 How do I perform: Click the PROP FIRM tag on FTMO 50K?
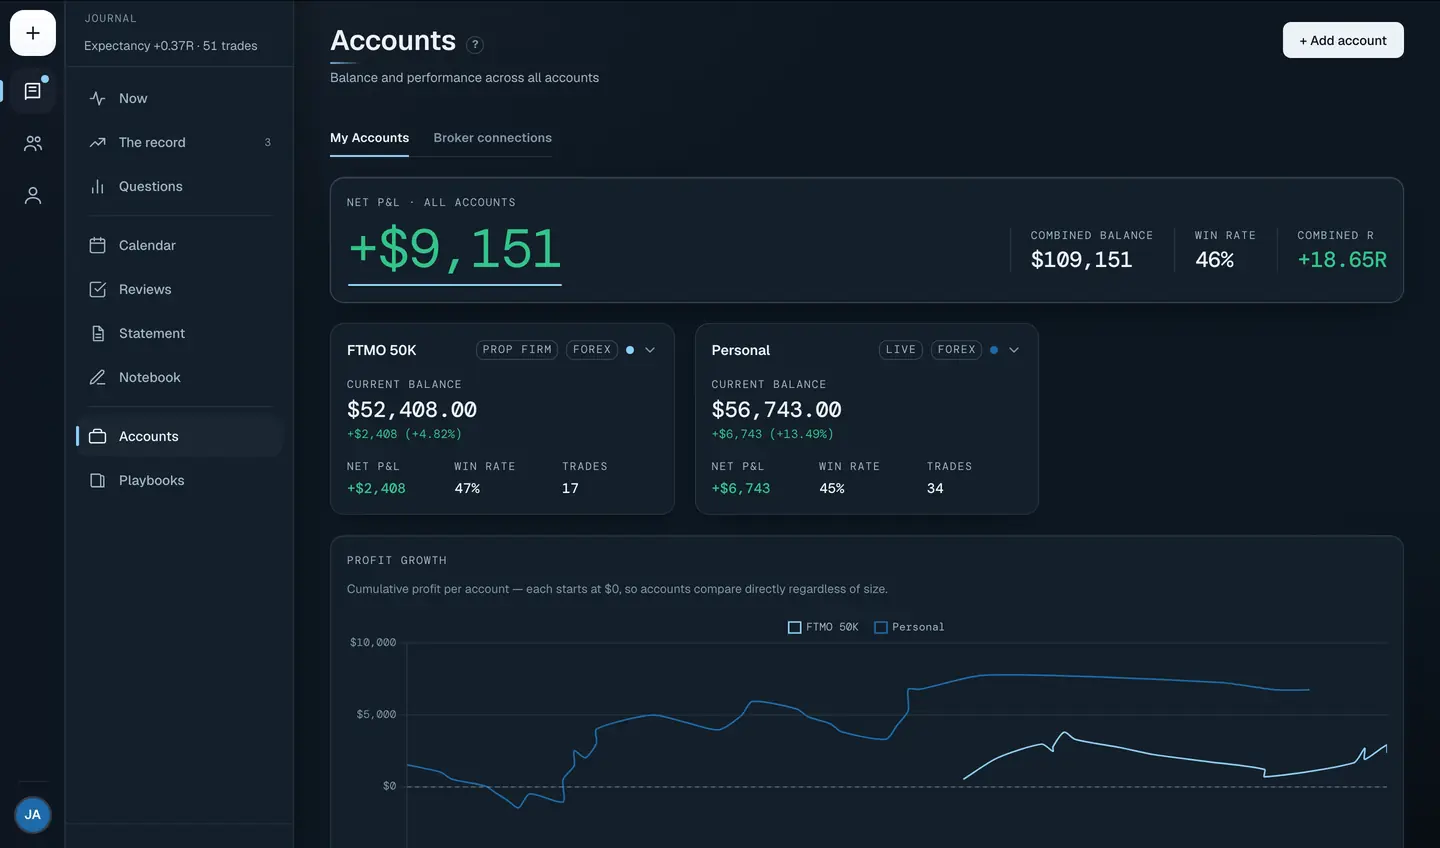[517, 350]
